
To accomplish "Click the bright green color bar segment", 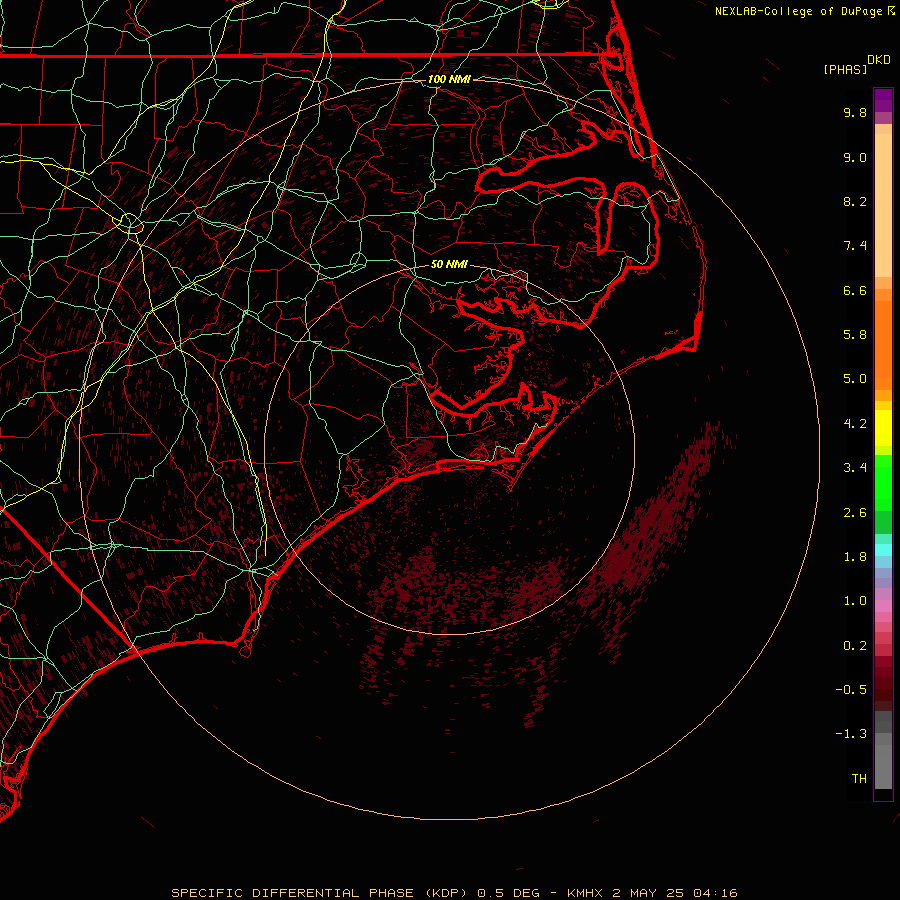I will click(883, 483).
